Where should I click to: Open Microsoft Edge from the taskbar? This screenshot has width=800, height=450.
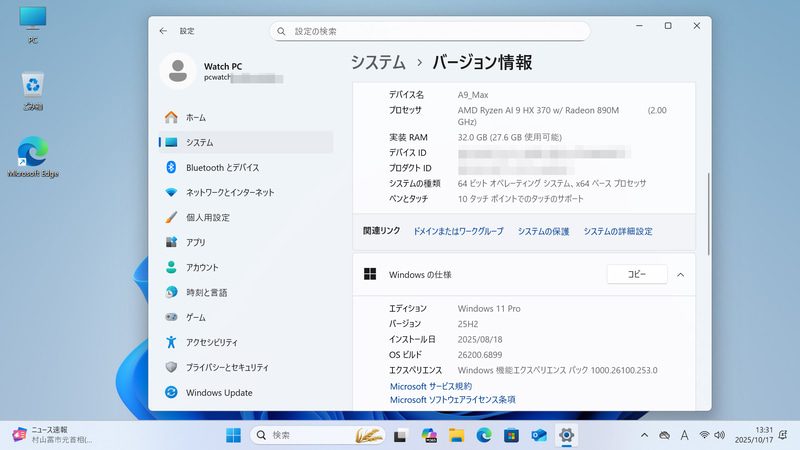tap(484, 435)
